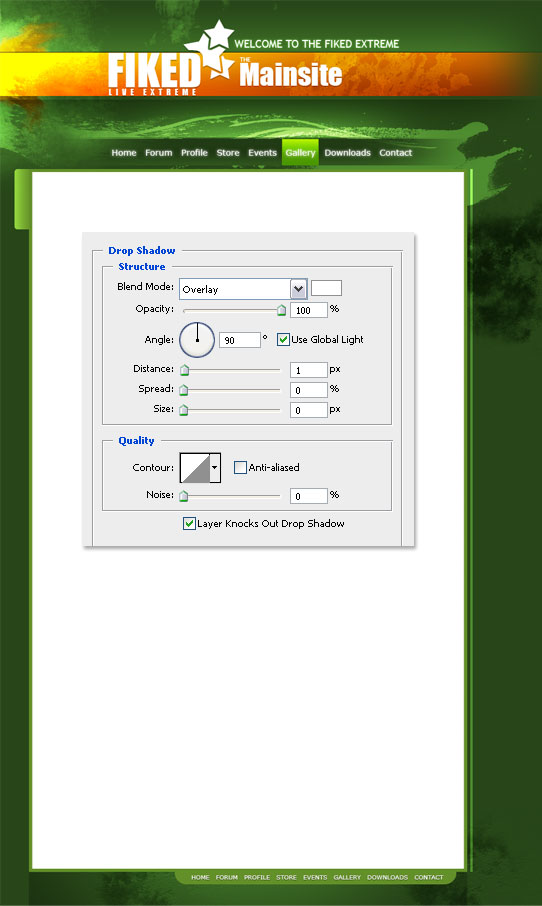Click the footer CONTACT link

pyautogui.click(x=429, y=877)
